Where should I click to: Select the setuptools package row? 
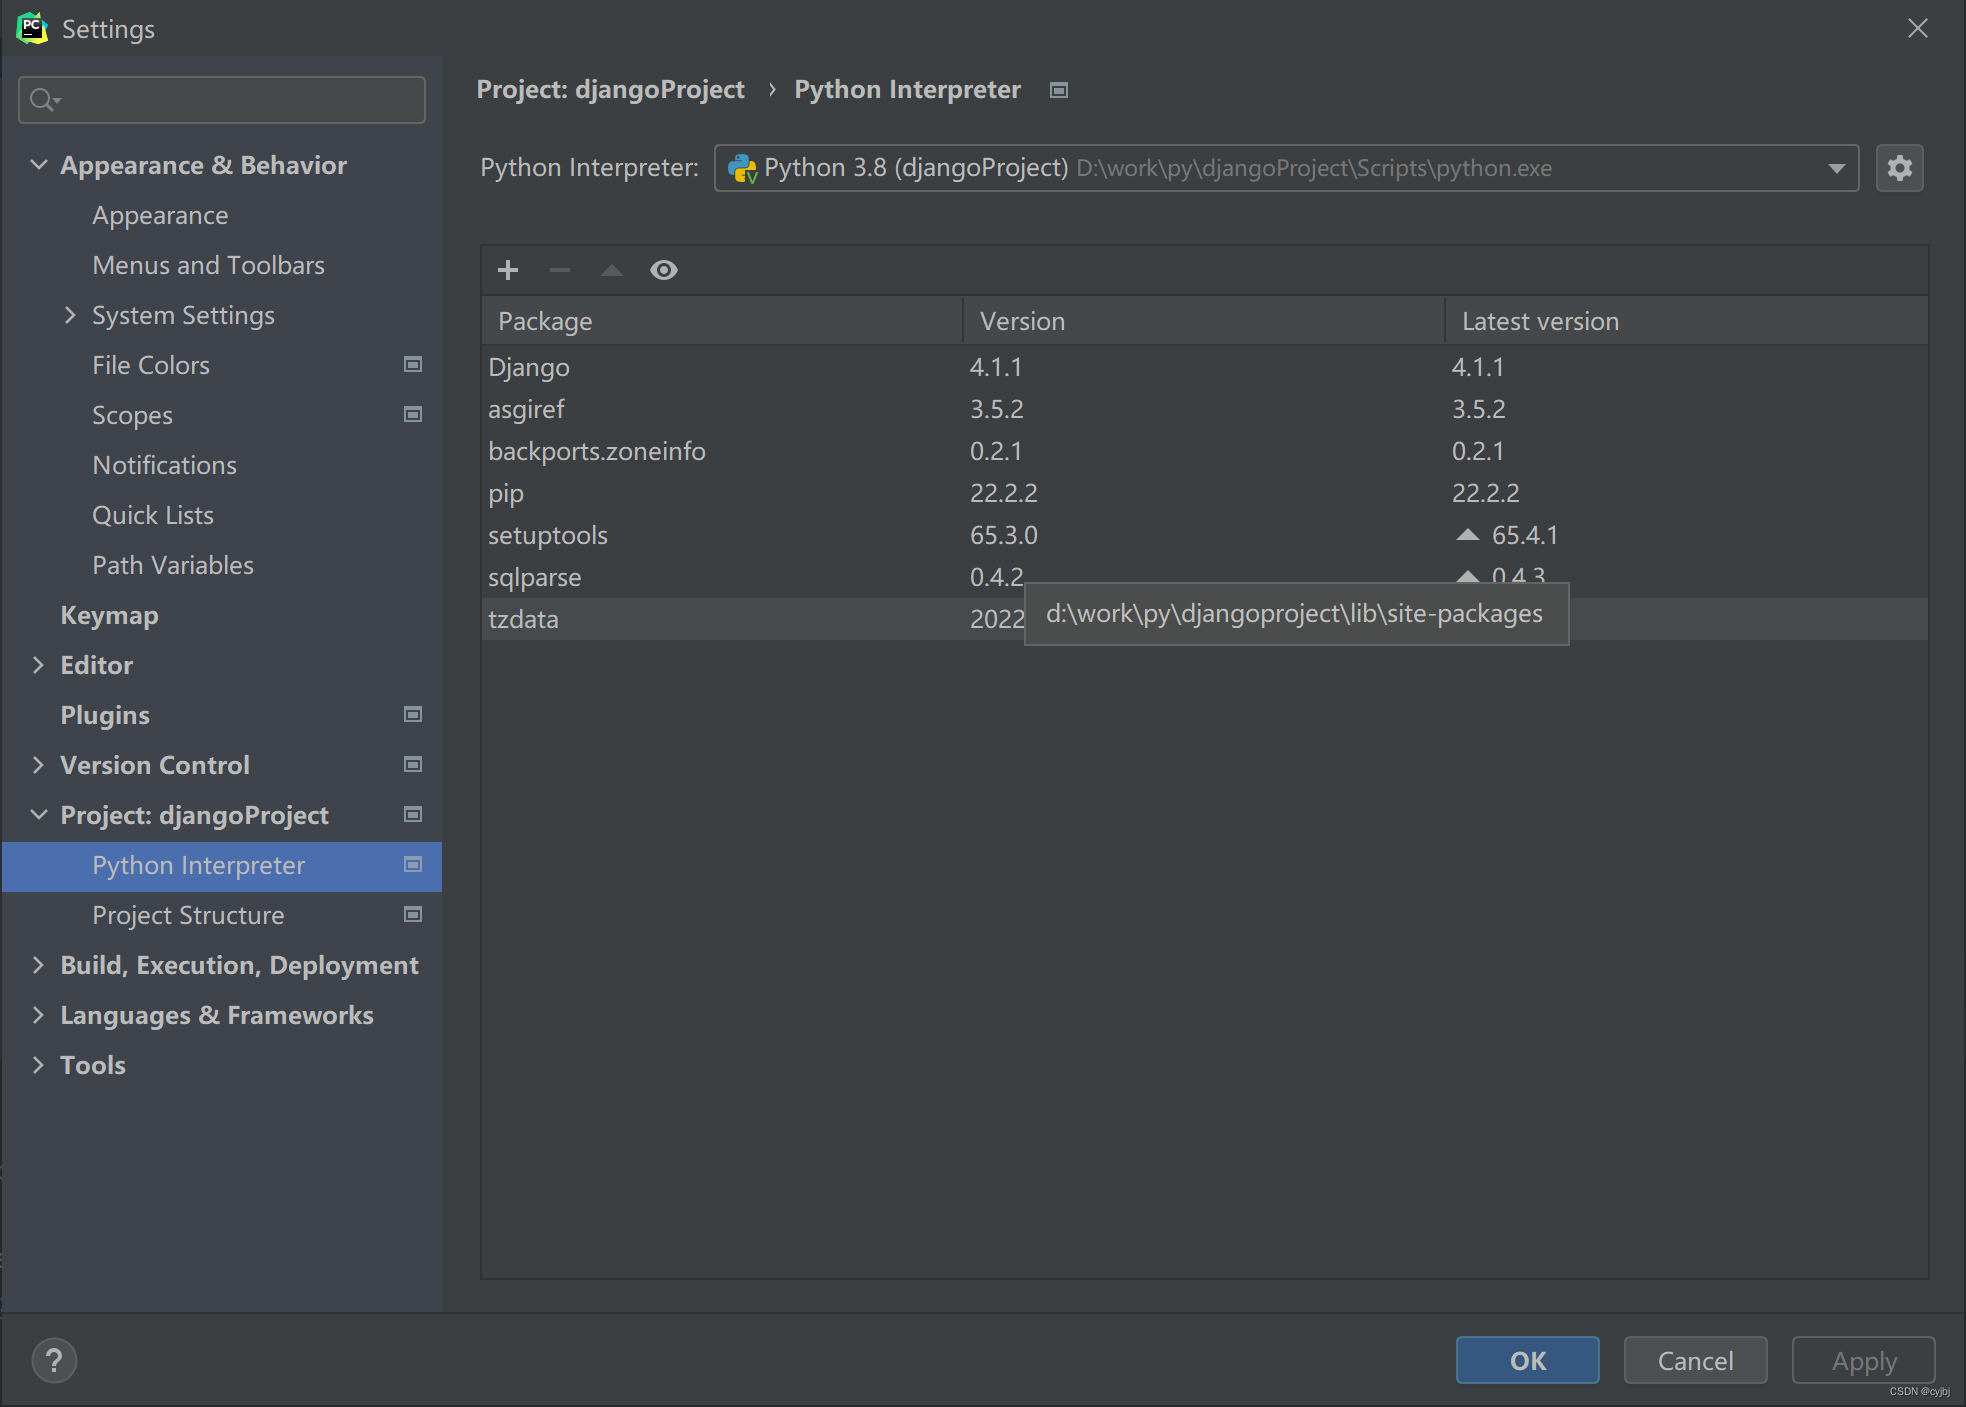1205,535
